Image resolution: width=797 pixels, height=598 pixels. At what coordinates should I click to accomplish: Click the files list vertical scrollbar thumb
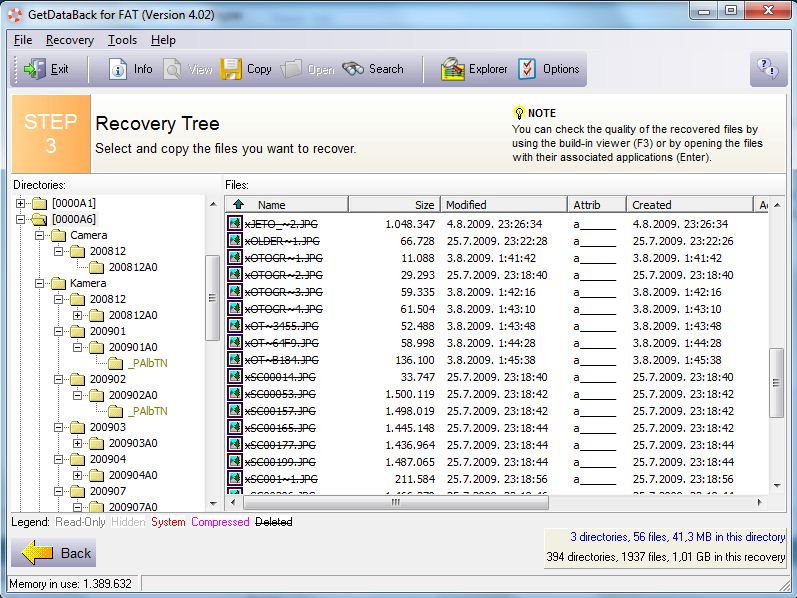[x=776, y=383]
